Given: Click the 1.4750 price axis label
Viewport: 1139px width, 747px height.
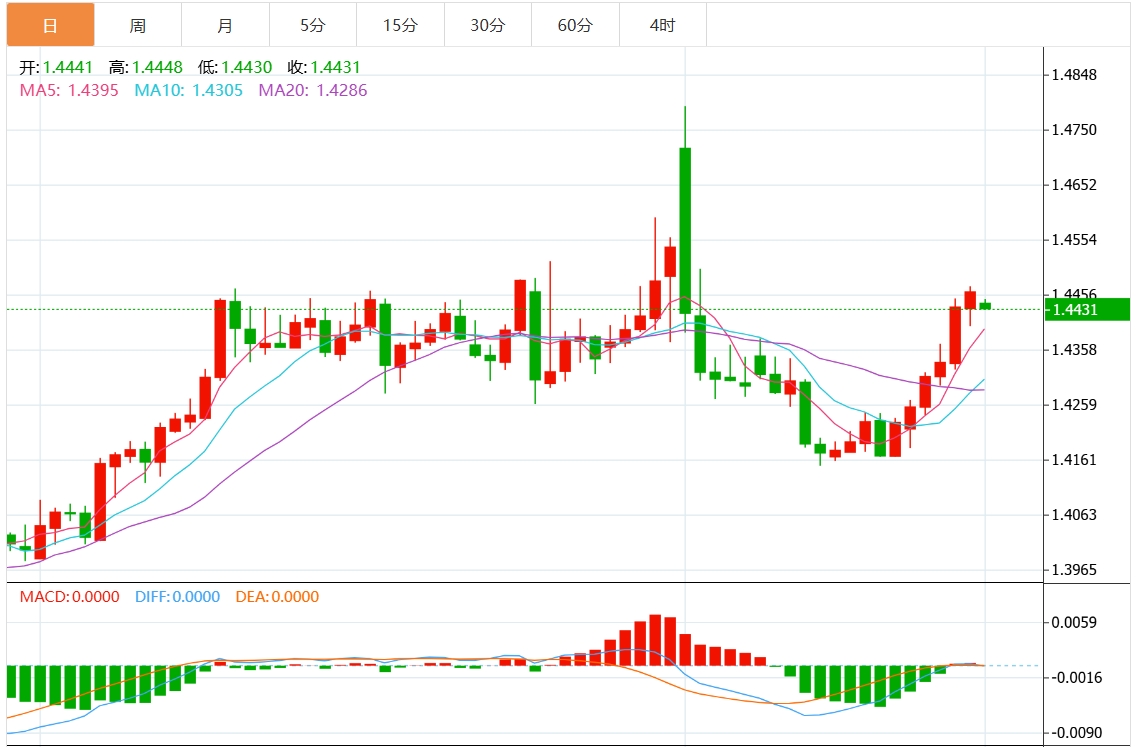Looking at the screenshot, I should point(1074,130).
